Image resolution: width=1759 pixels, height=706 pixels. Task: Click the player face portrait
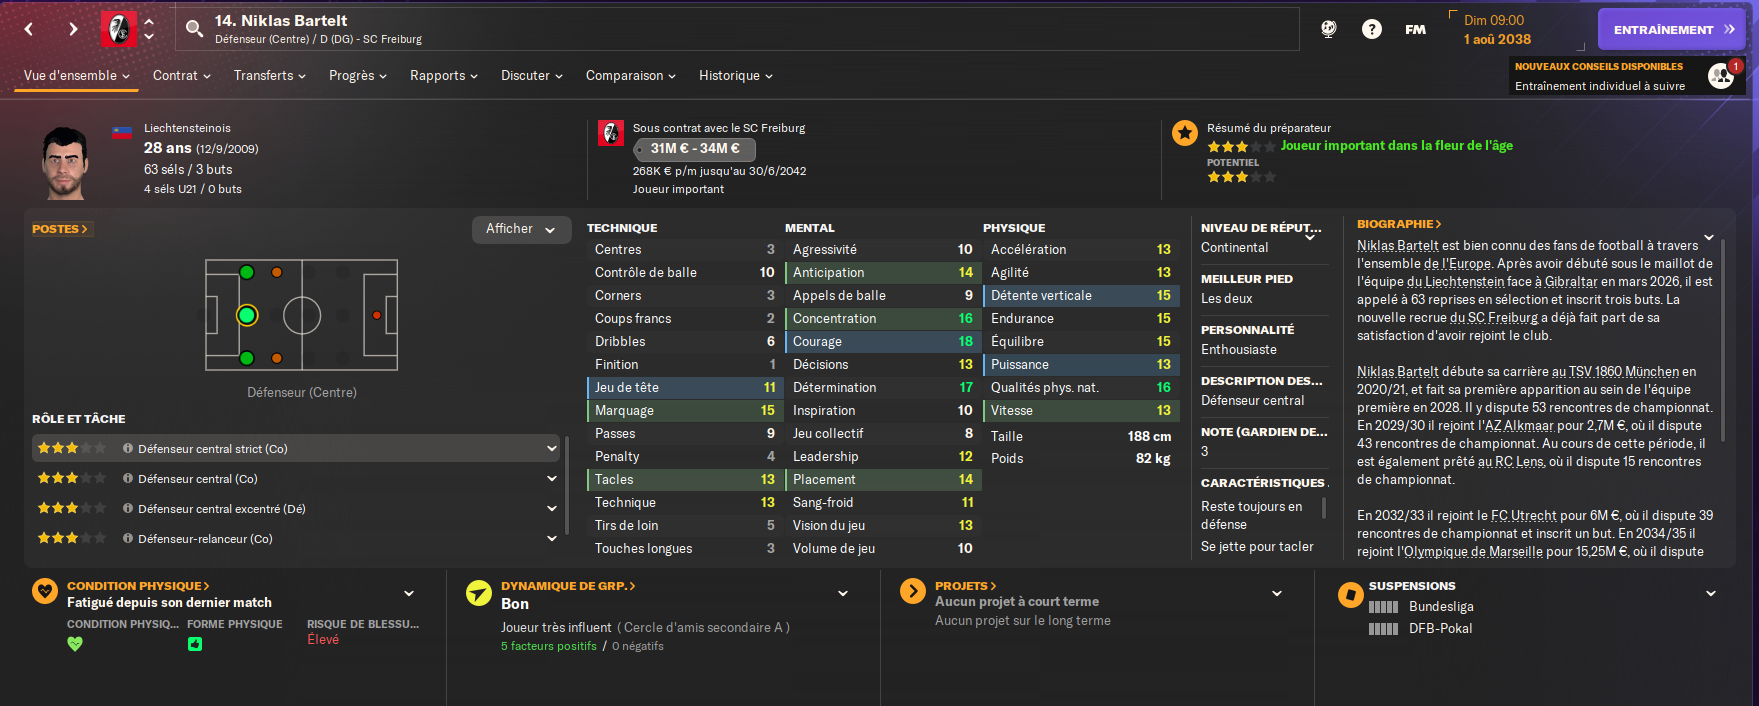pos(66,162)
